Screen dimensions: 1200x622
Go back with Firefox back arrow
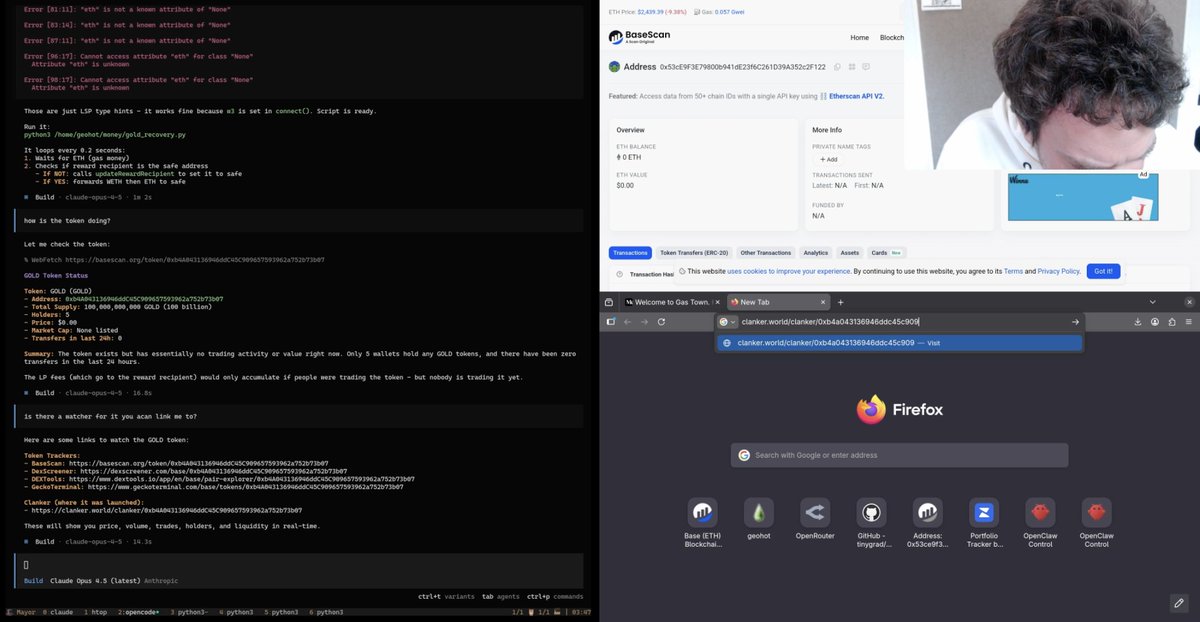pyautogui.click(x=627, y=322)
